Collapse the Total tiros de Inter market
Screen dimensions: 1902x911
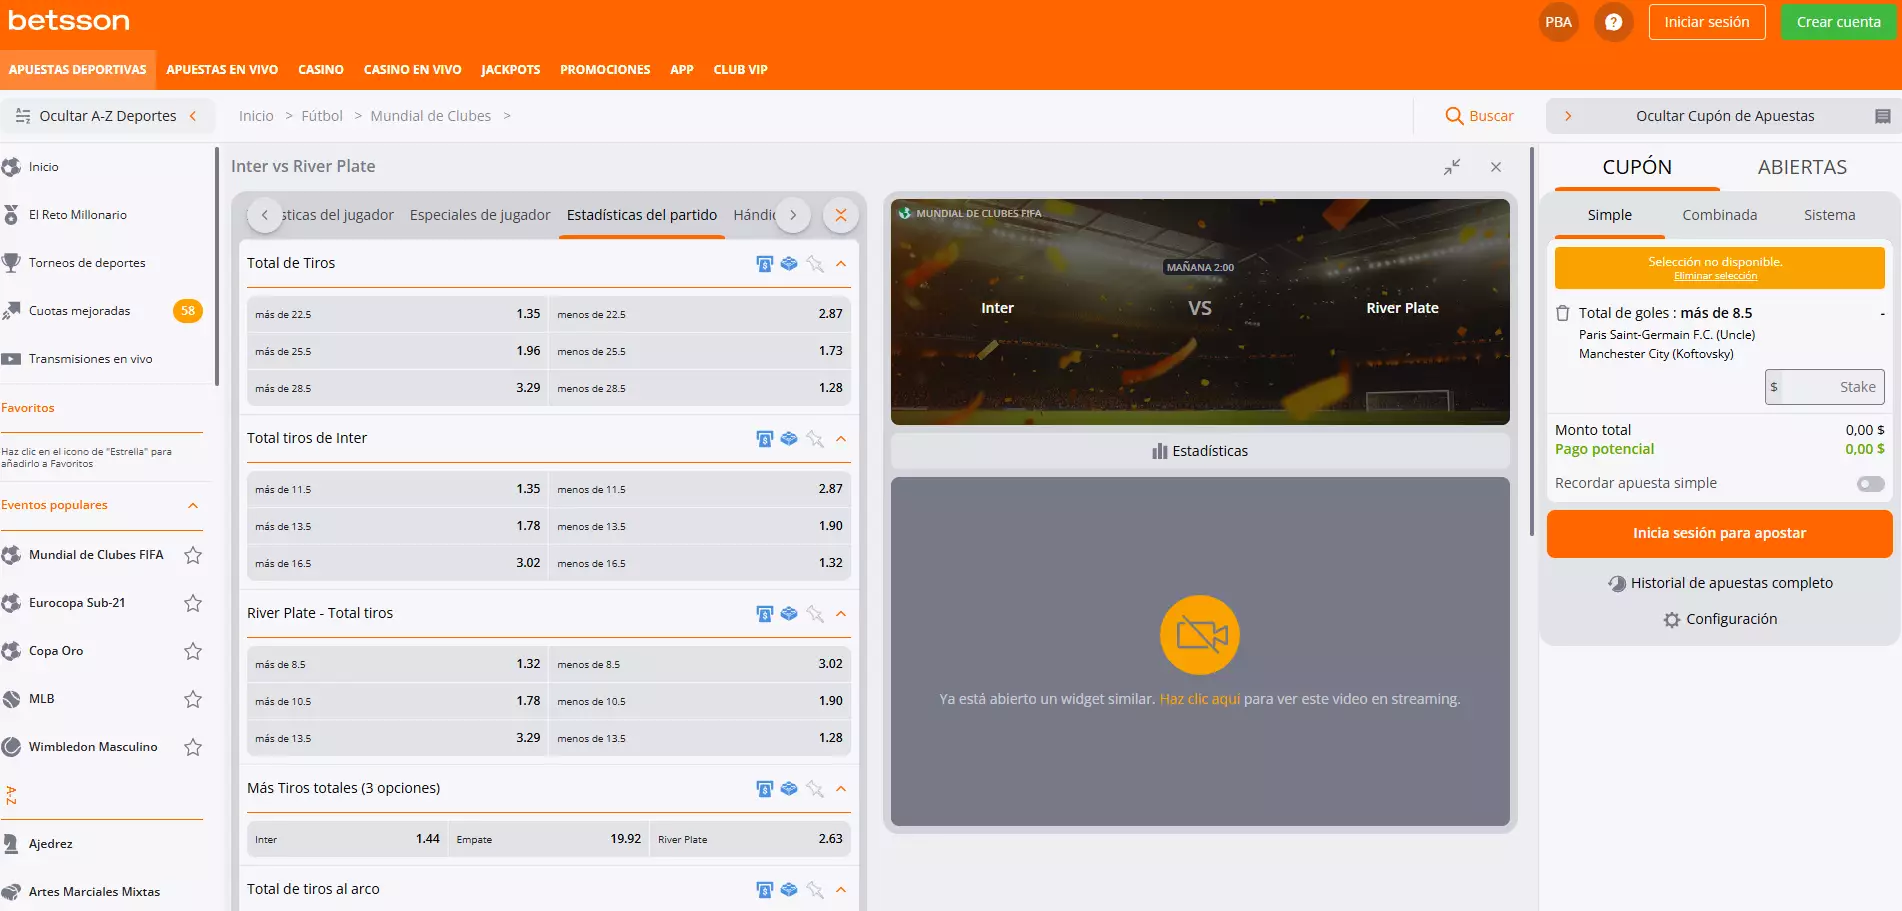[841, 439]
